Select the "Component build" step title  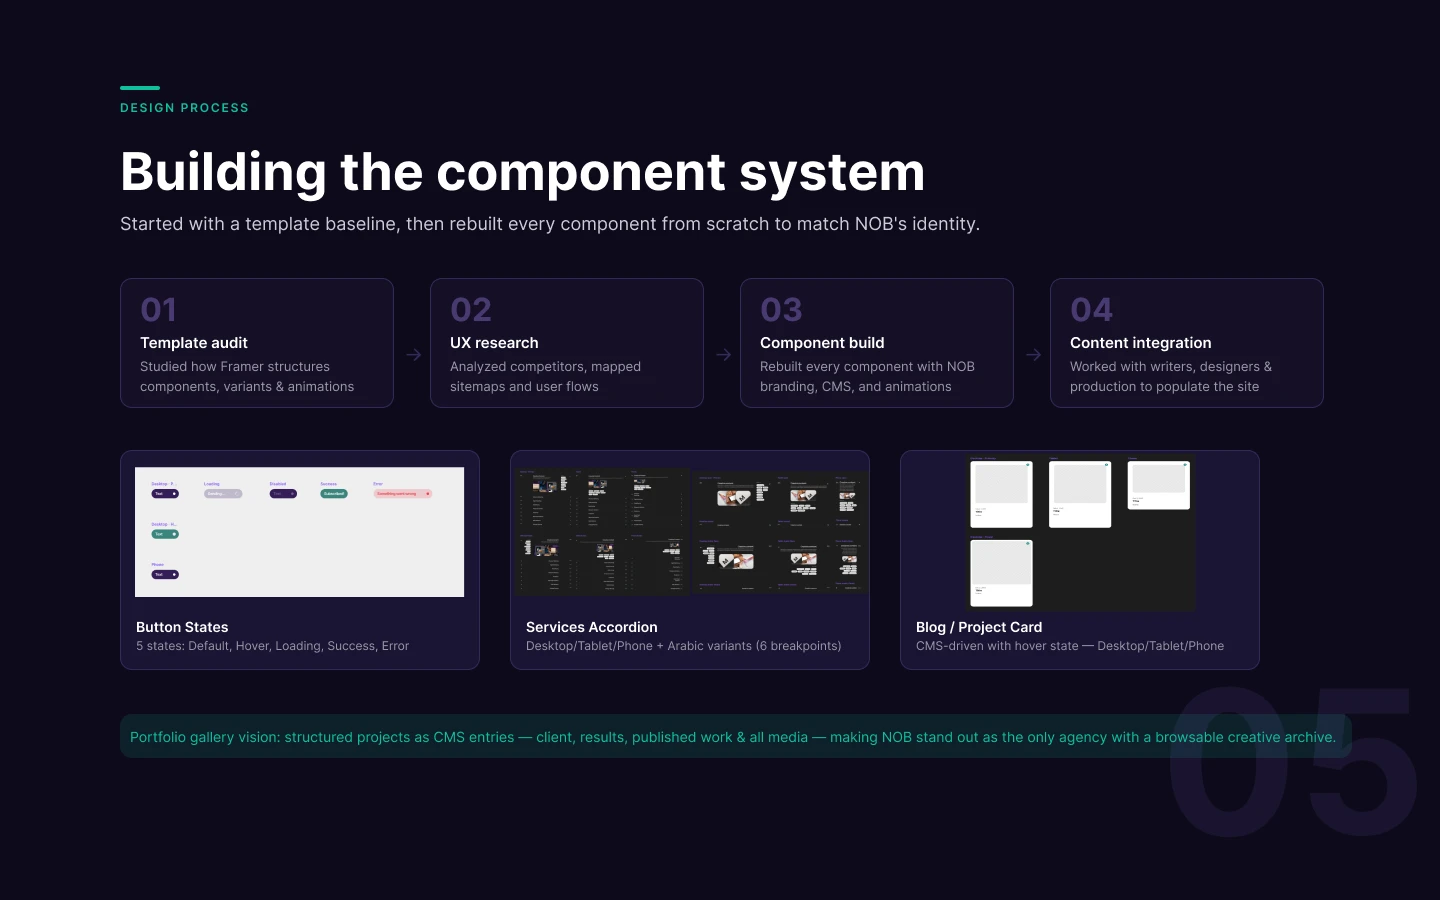(822, 343)
